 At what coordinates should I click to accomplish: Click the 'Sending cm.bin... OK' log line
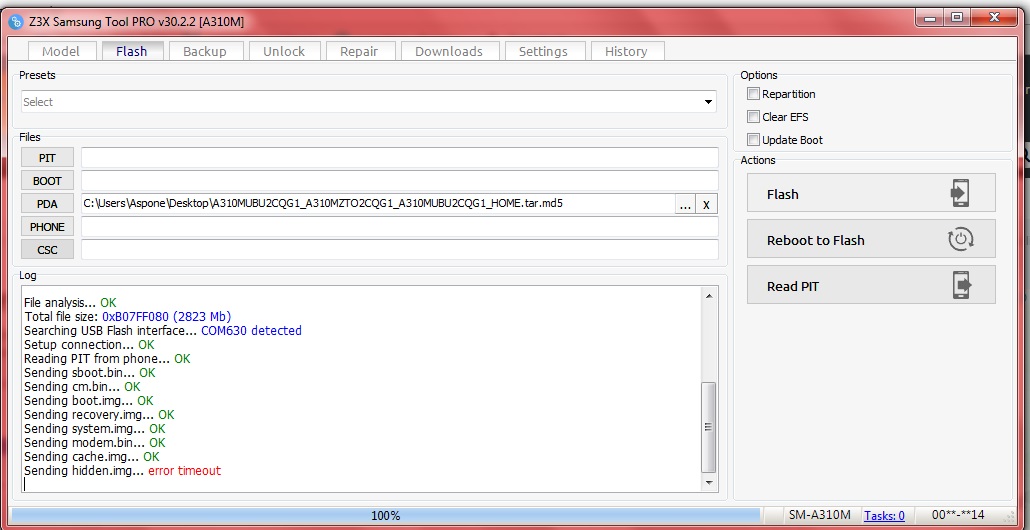82,386
